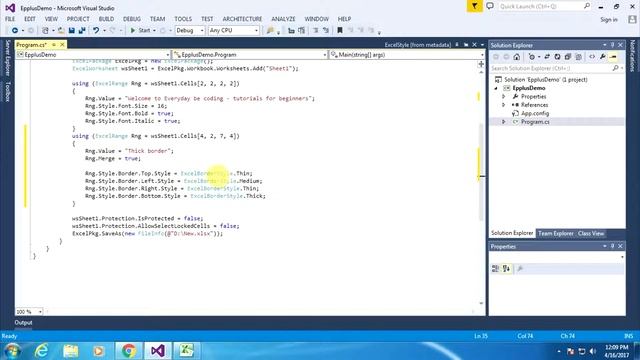The image size is (640, 360).
Task: Open Excel from the taskbar
Action: 186,351
